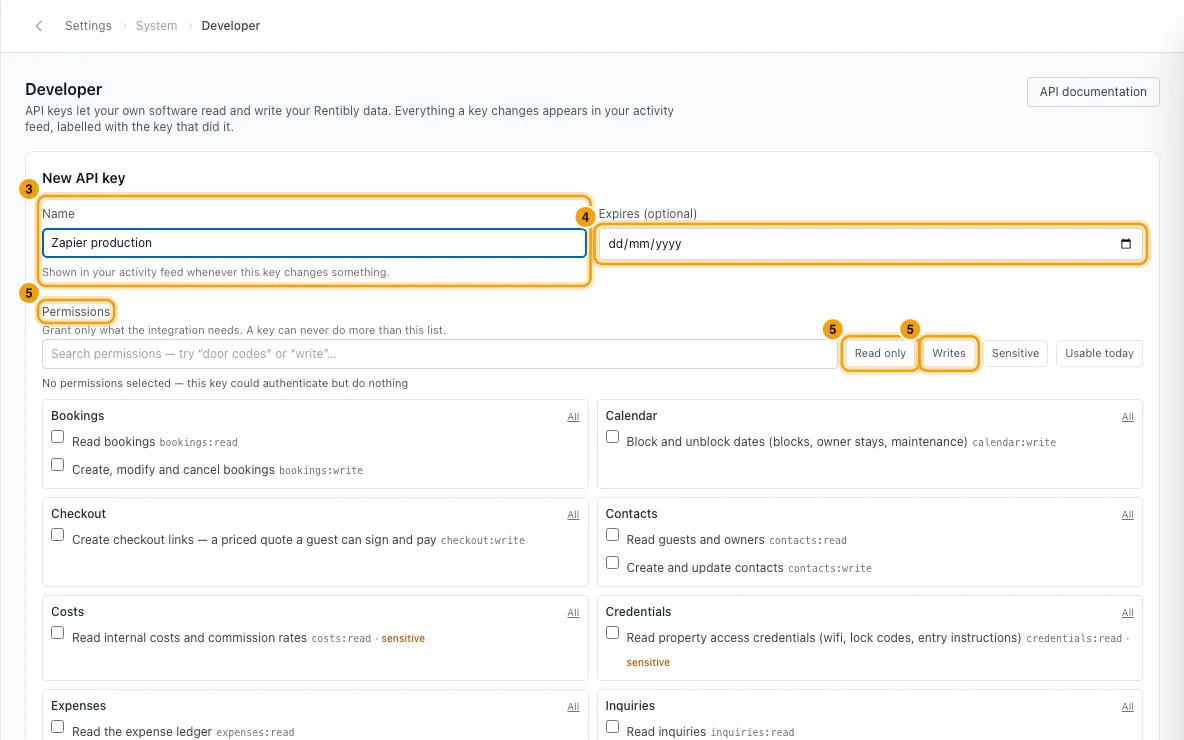Click the checkout:write scope code
Screen dimensions: 1184x740
coord(483,541)
